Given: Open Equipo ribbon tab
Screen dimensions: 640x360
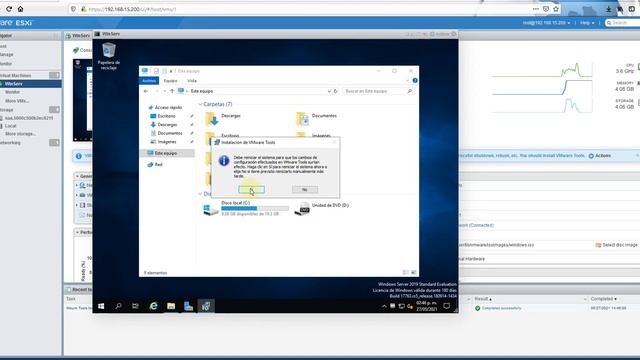Looking at the screenshot, I should coord(170,81).
